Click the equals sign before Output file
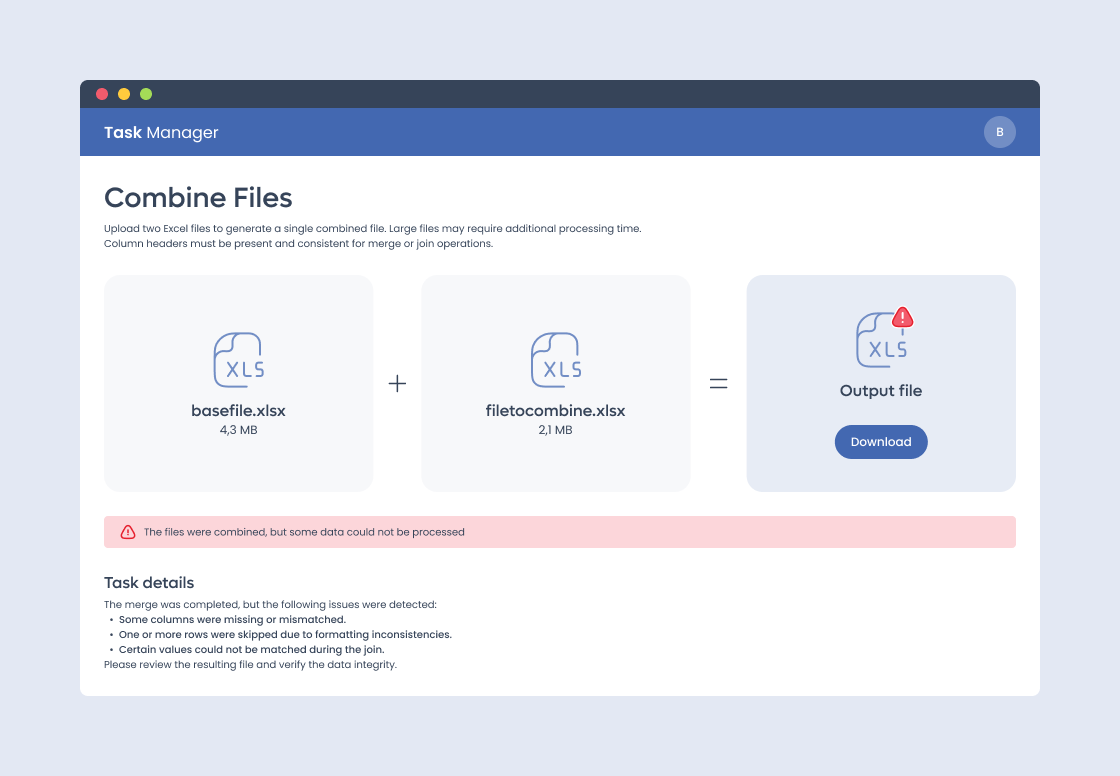The height and width of the screenshot is (776, 1120). point(719,384)
